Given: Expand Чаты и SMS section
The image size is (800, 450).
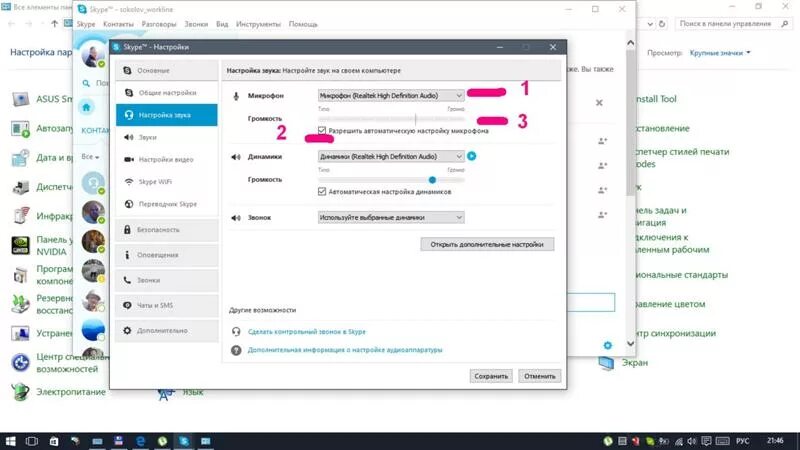Looking at the screenshot, I should pos(166,305).
